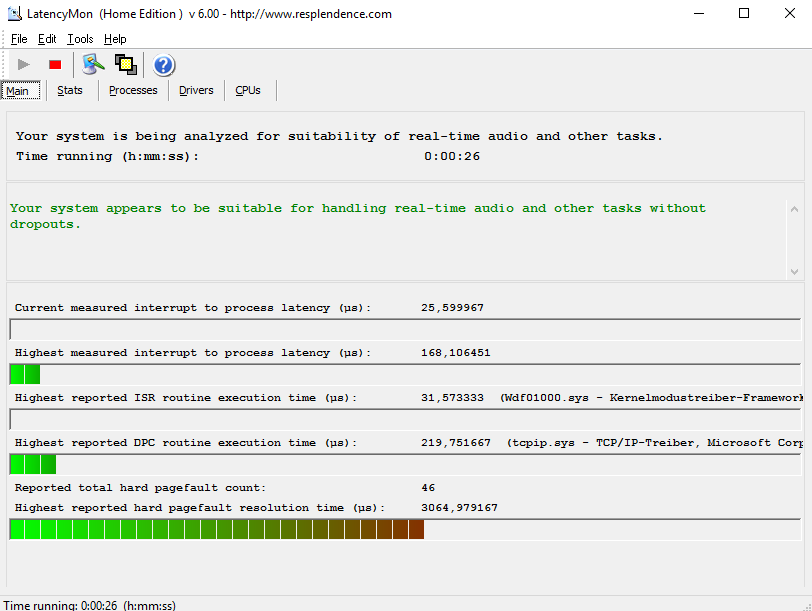Minimize the LatencyMon window
The image size is (812, 611).
pos(699,13)
